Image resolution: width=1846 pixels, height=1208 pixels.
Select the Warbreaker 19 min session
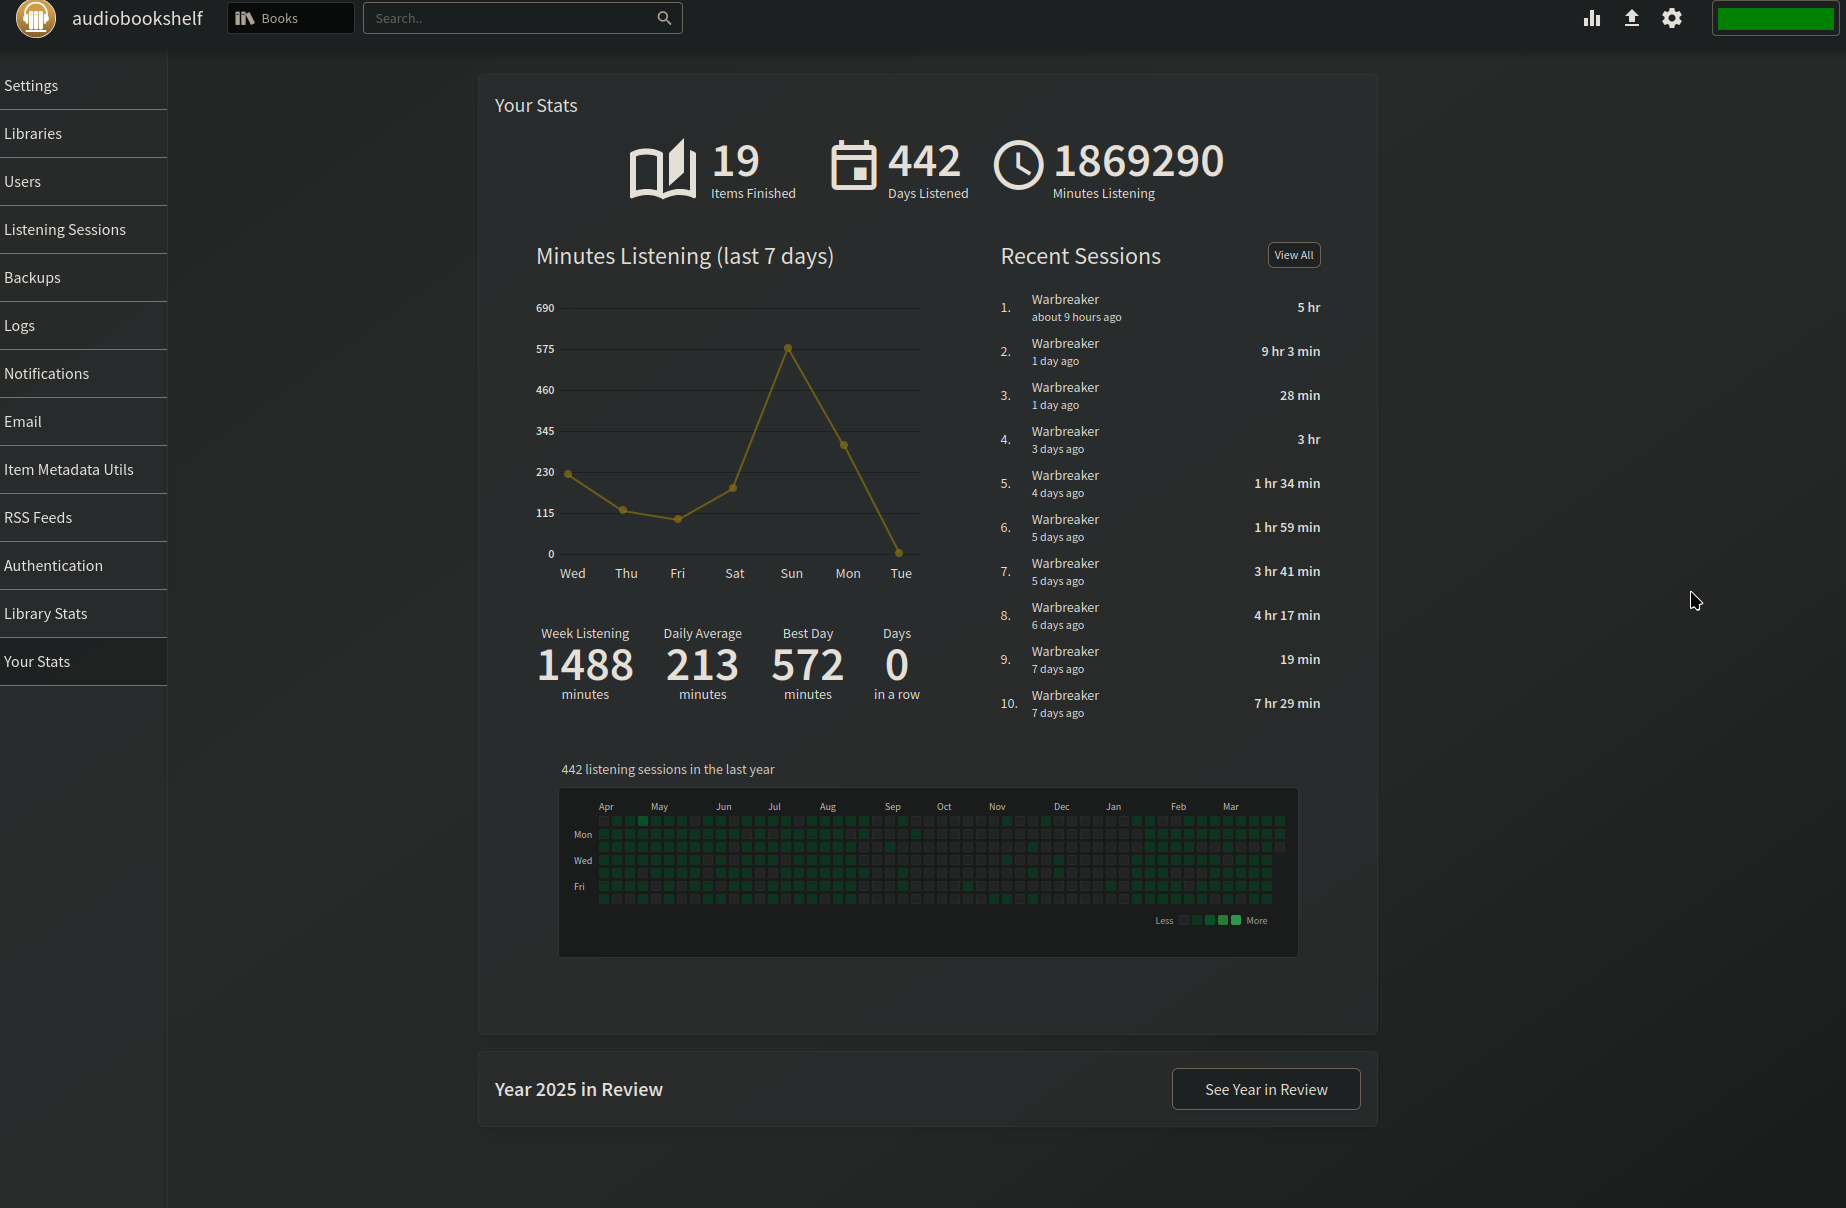click(x=1160, y=660)
